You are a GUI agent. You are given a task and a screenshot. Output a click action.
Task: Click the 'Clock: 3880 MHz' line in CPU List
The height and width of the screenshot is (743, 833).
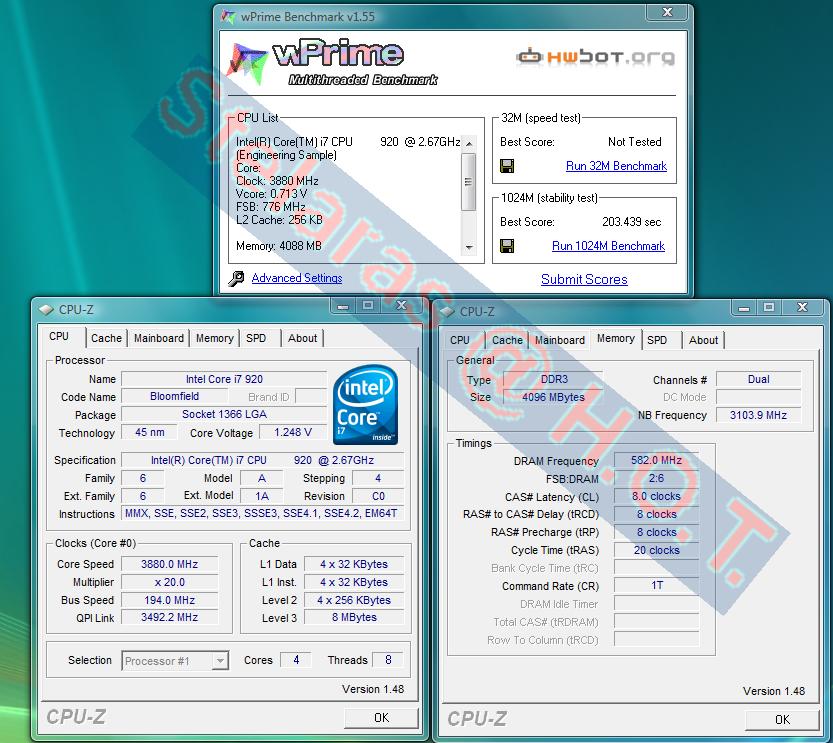coord(277,181)
